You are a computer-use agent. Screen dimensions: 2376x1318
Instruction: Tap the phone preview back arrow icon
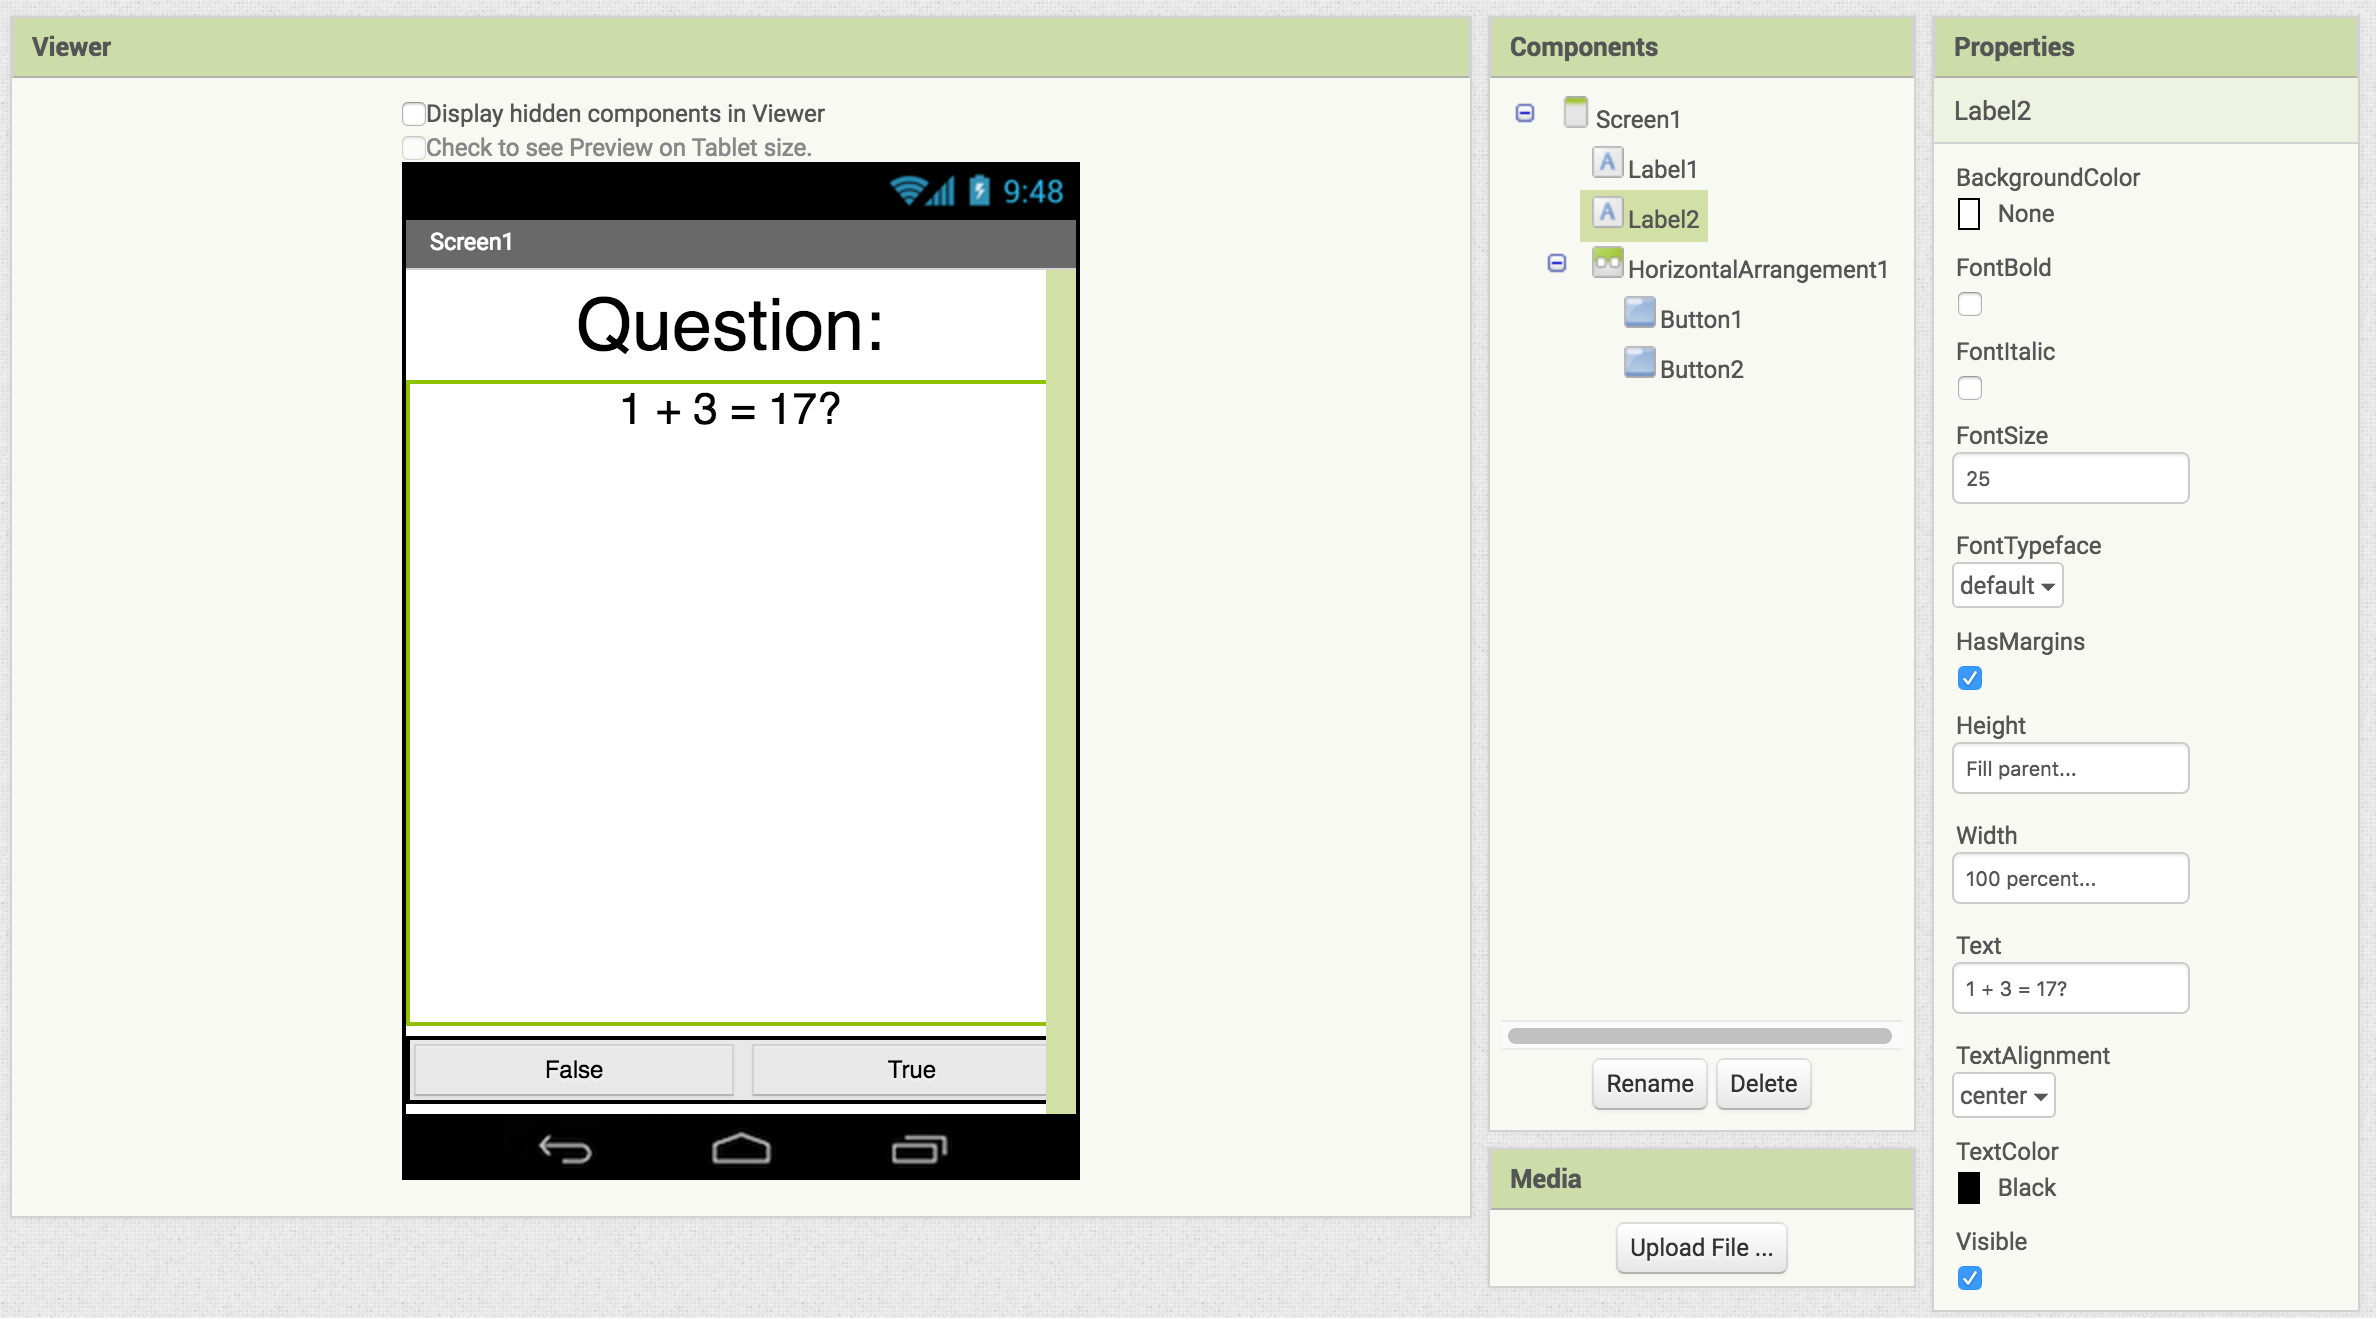[x=565, y=1149]
